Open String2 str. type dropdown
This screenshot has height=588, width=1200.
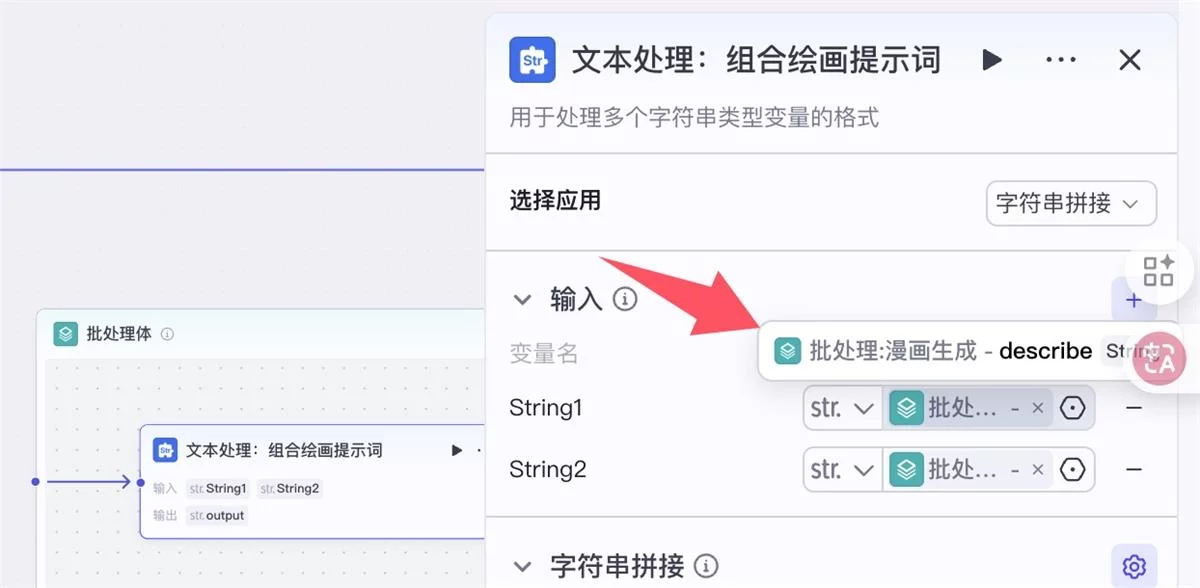[x=843, y=469]
